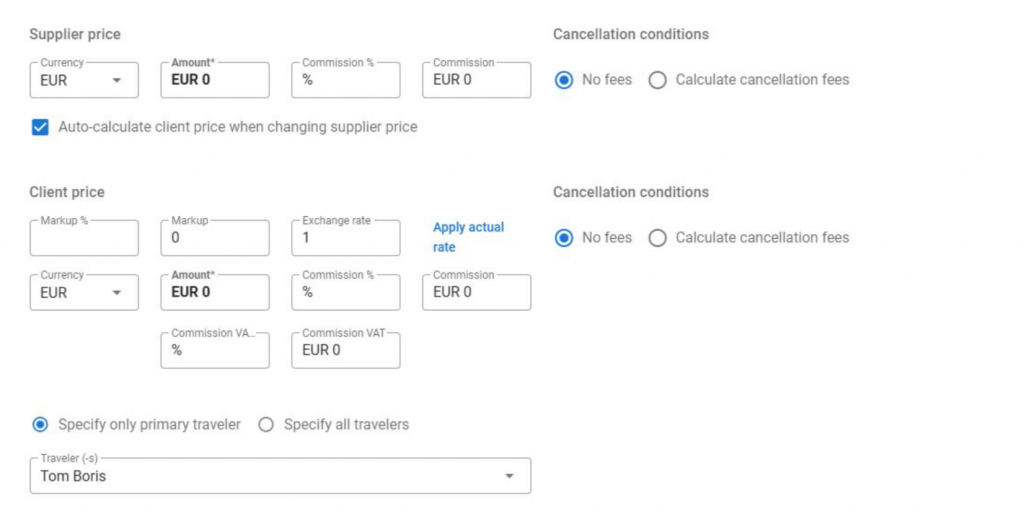Select Specify all travelers option
Viewport: 1024px width, 527px height.
tap(266, 424)
